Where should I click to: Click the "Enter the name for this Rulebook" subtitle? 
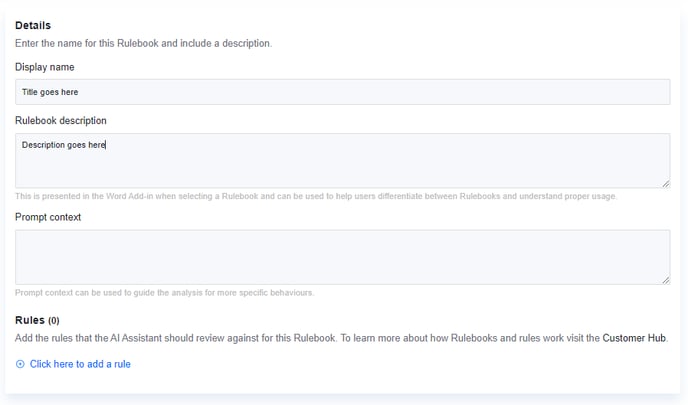(143, 44)
